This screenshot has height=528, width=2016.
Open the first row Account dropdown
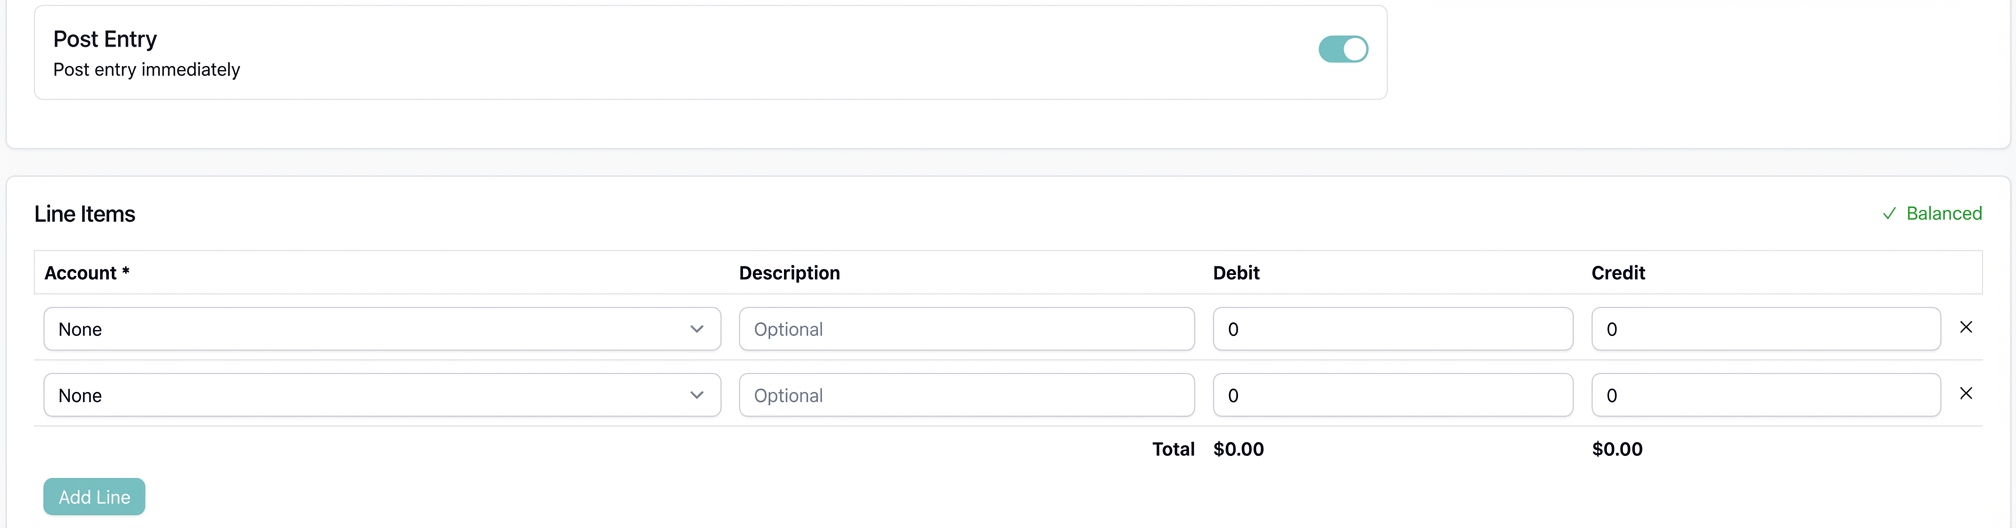tap(381, 329)
